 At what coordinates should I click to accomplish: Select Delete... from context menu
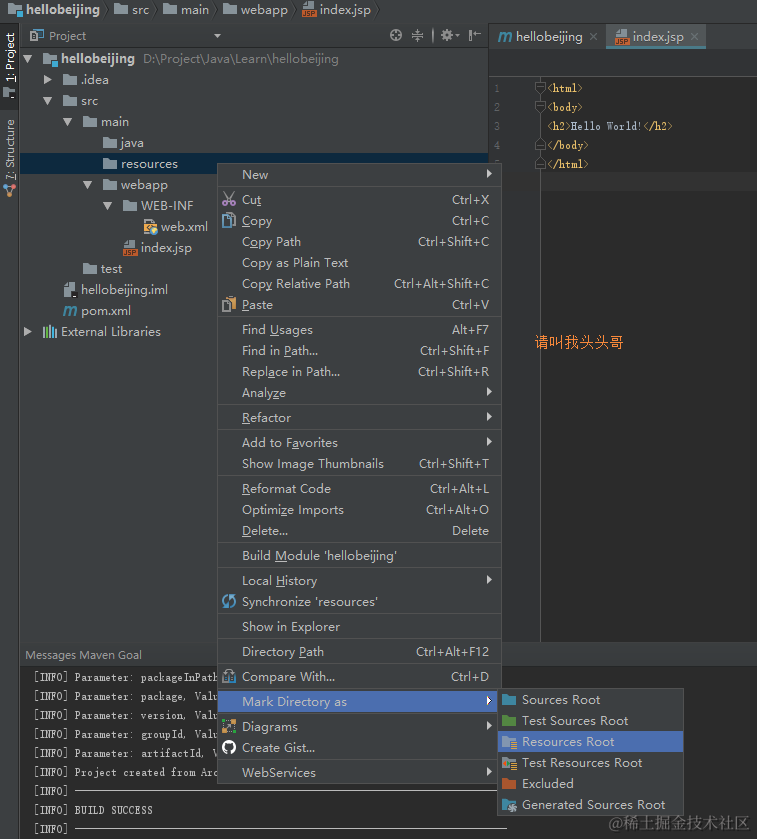pos(360,531)
